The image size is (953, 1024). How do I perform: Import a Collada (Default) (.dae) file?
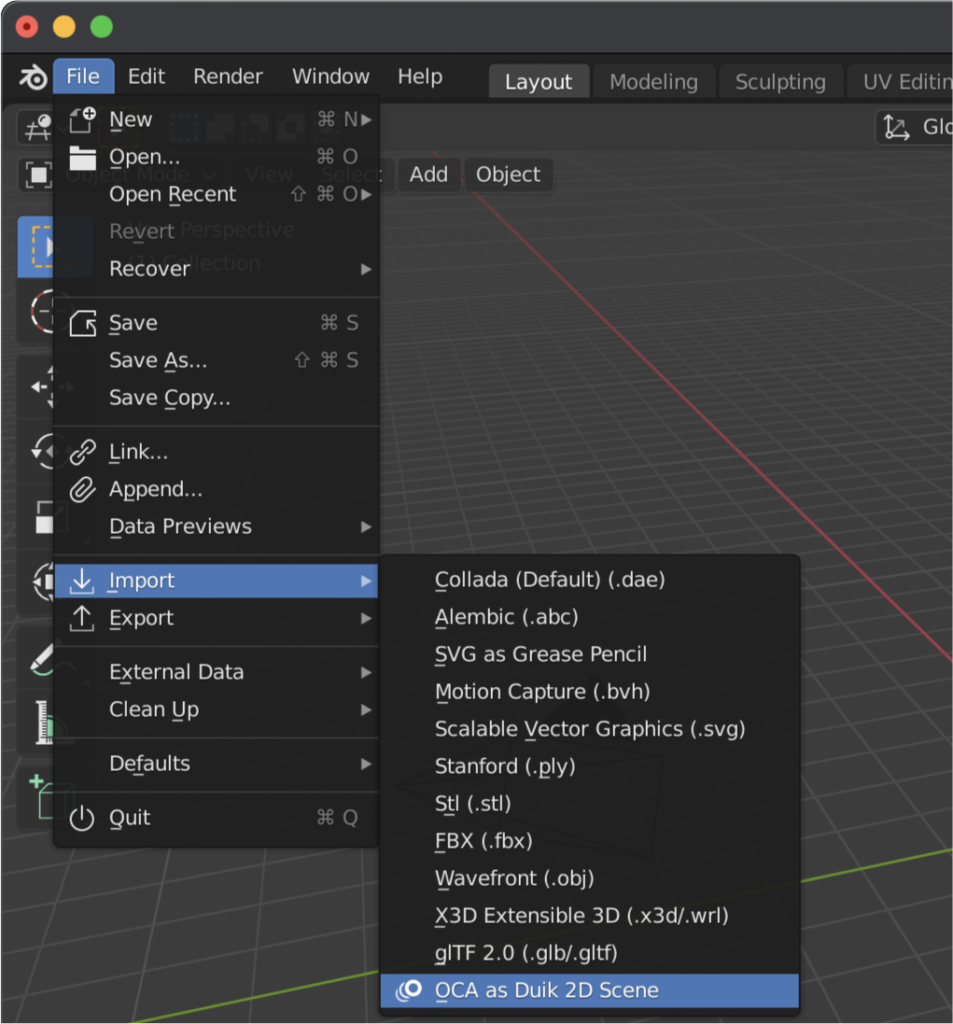pyautogui.click(x=590, y=580)
